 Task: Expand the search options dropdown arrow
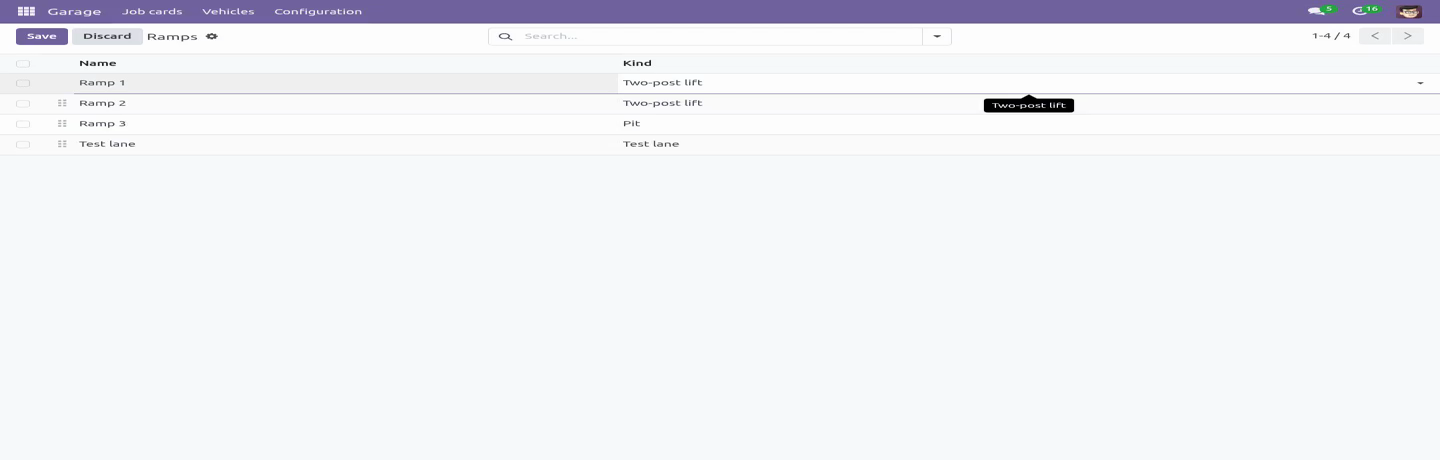pyautogui.click(x=937, y=36)
